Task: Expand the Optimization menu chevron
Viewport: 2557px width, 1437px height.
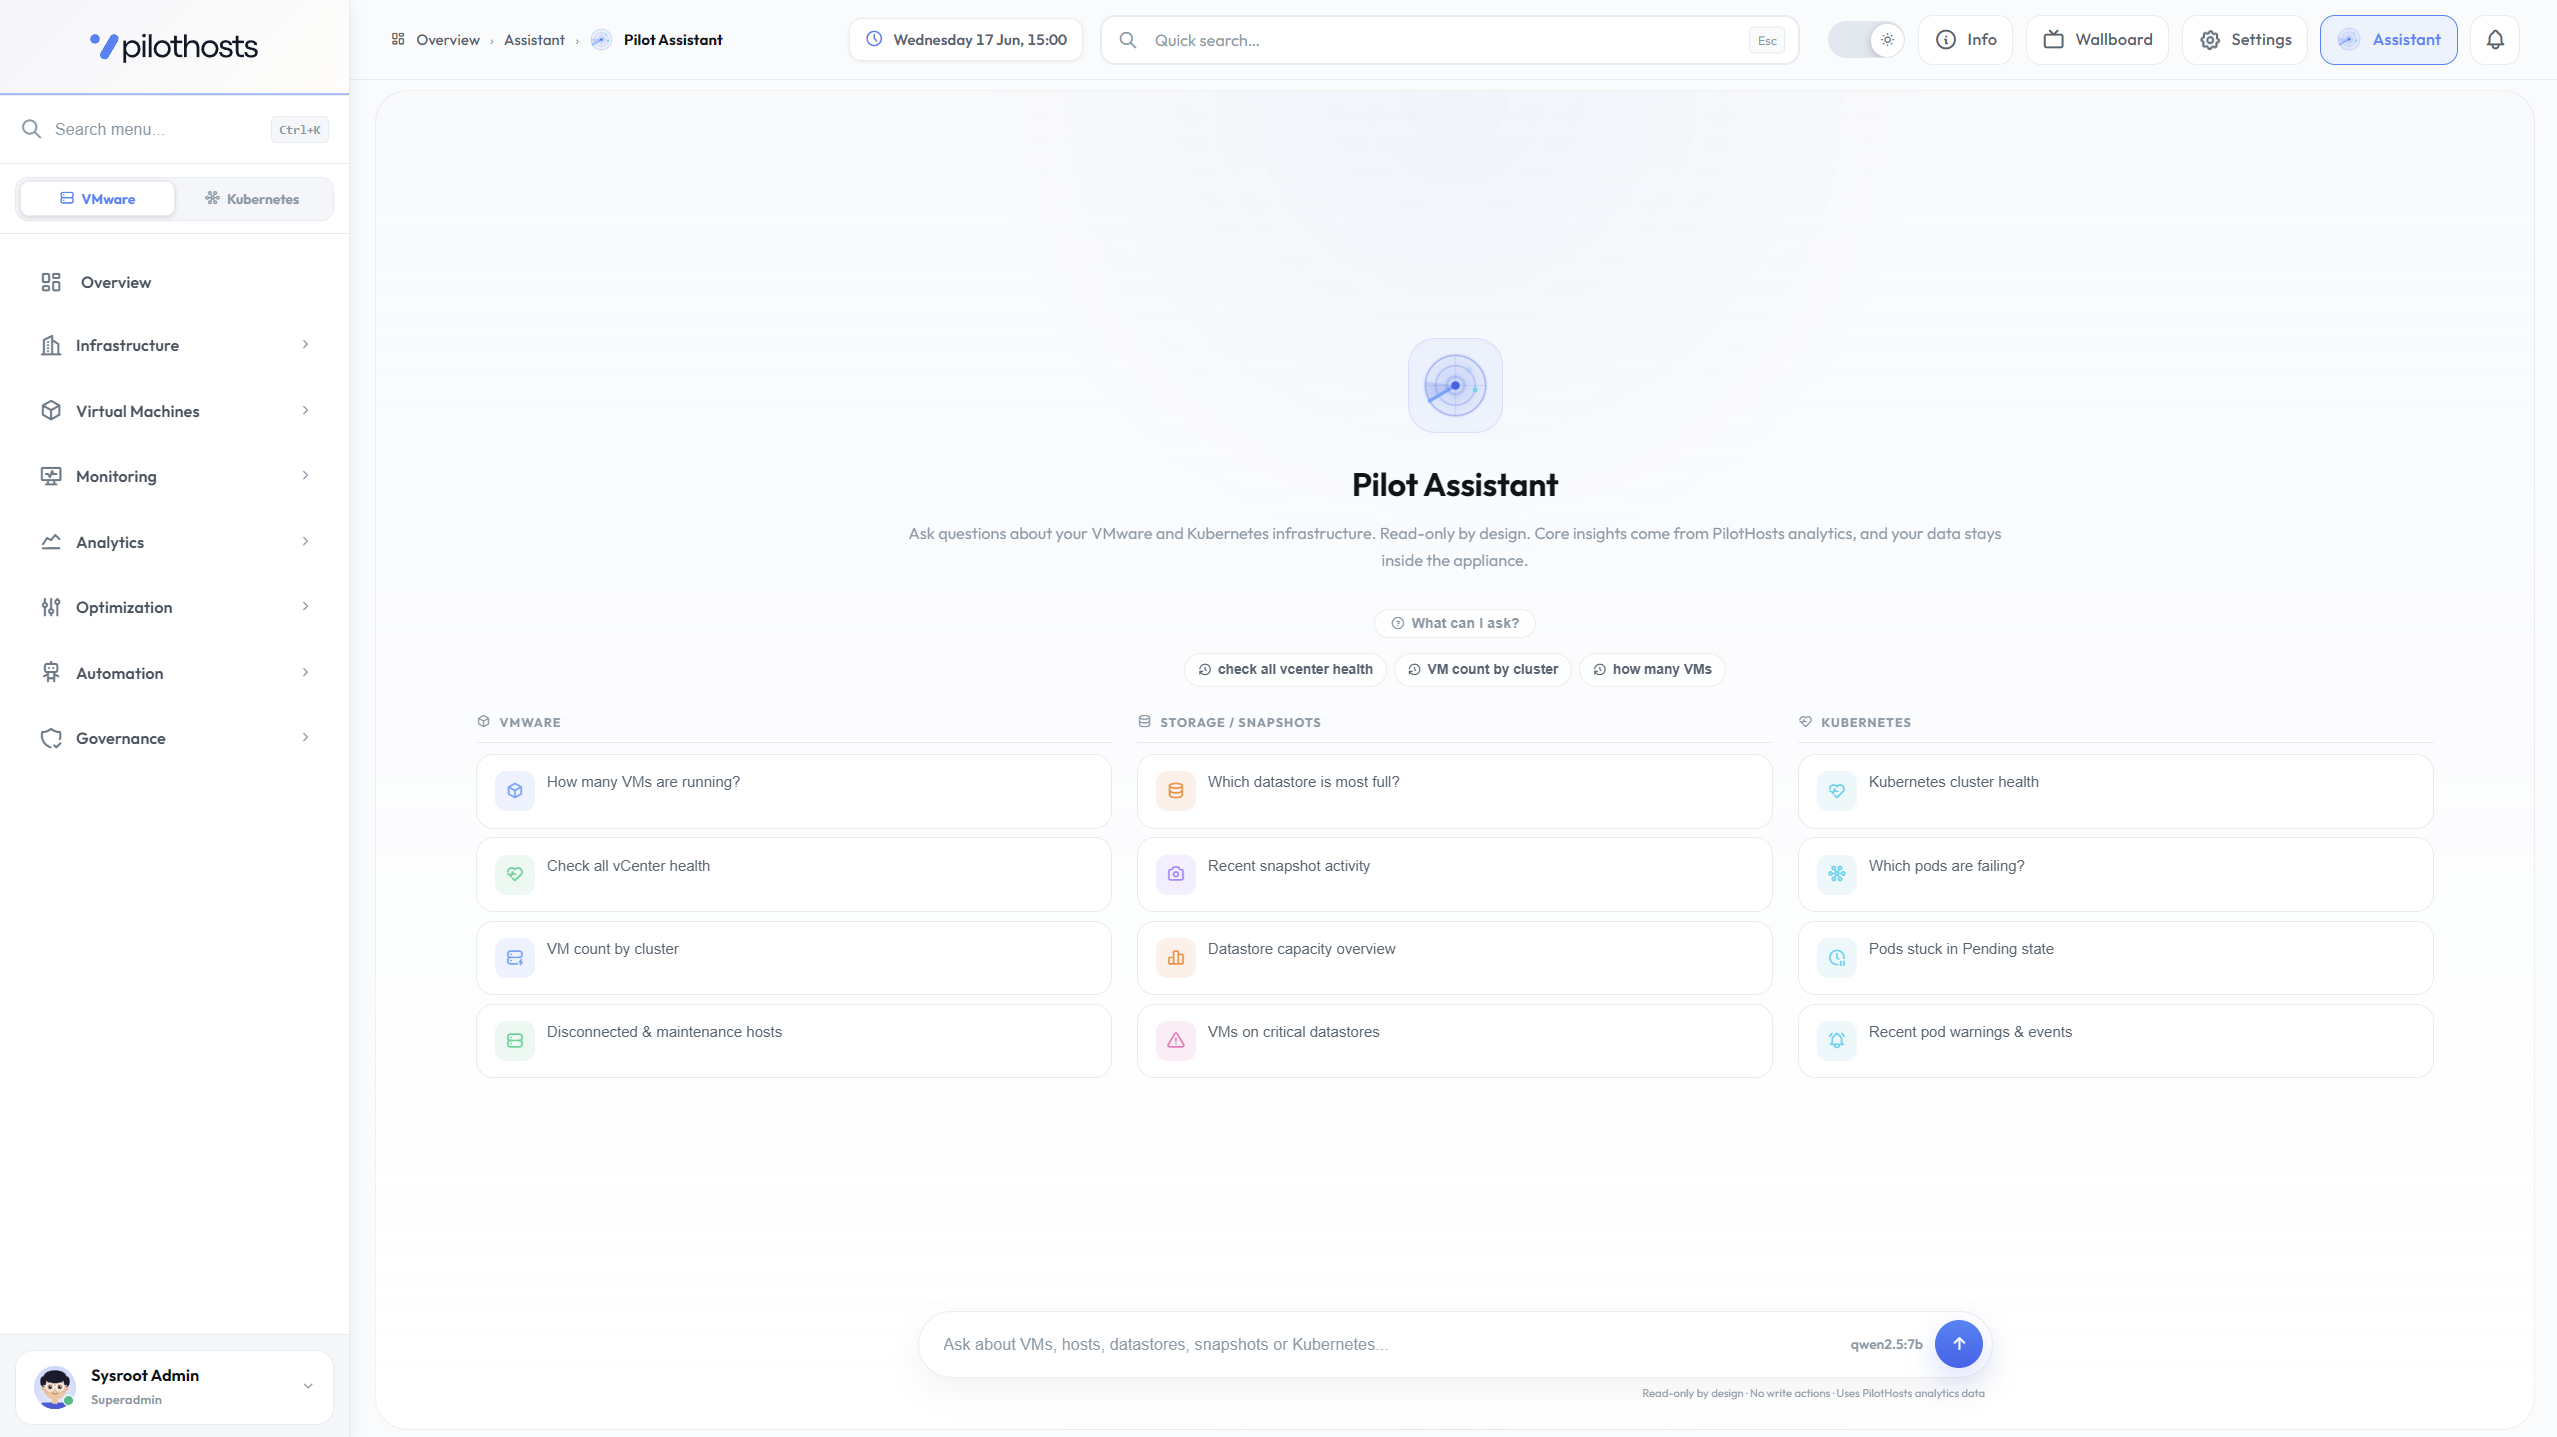Action: pos(305,607)
